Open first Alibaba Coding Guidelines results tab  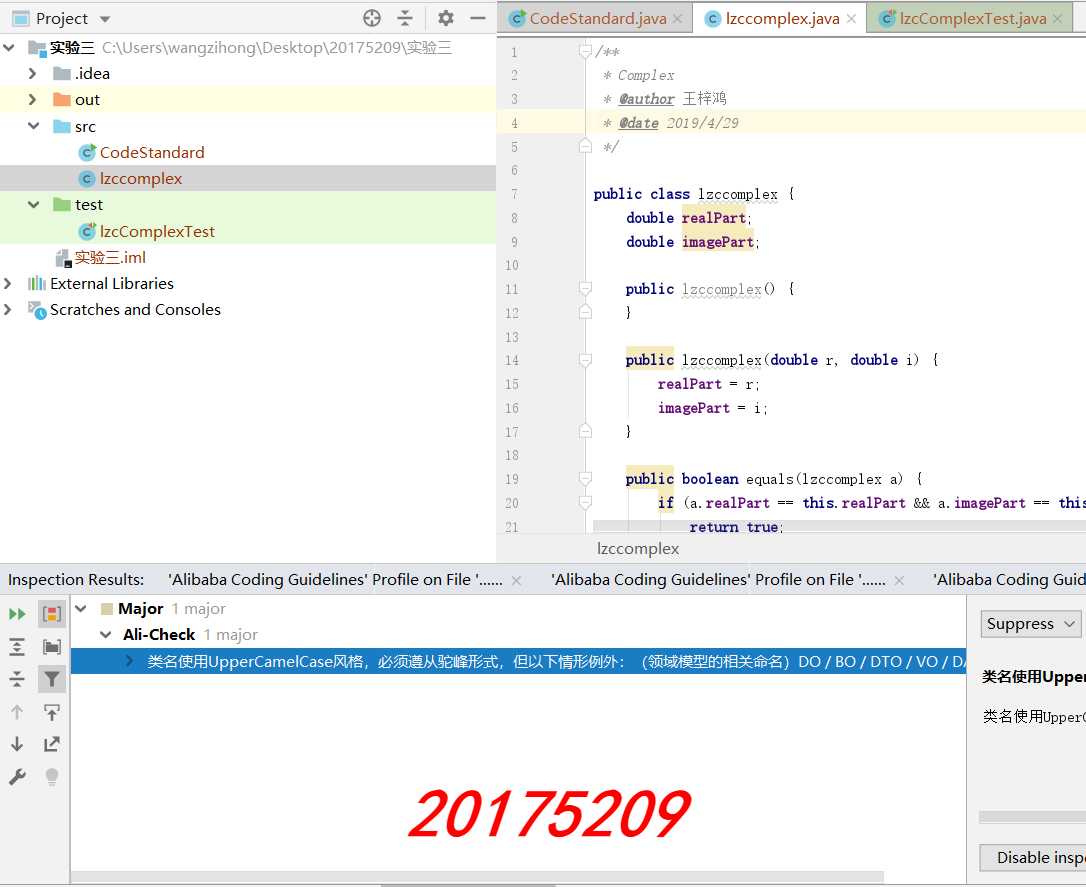tap(335, 580)
